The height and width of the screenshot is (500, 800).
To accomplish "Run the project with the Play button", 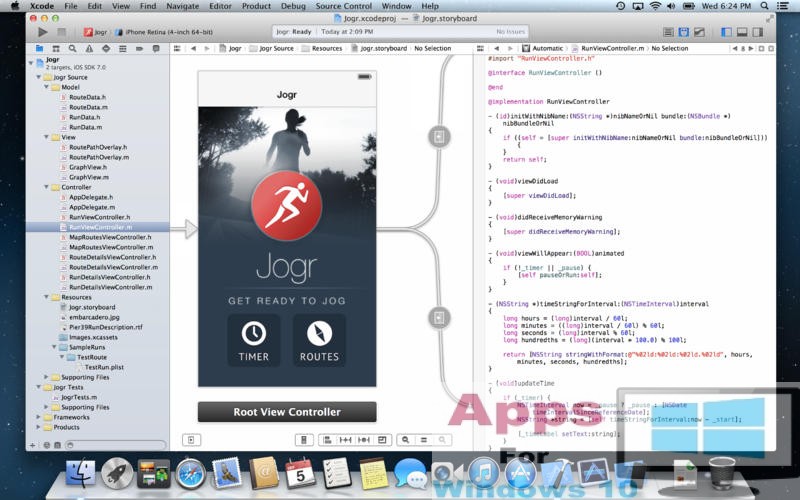I will point(43,32).
